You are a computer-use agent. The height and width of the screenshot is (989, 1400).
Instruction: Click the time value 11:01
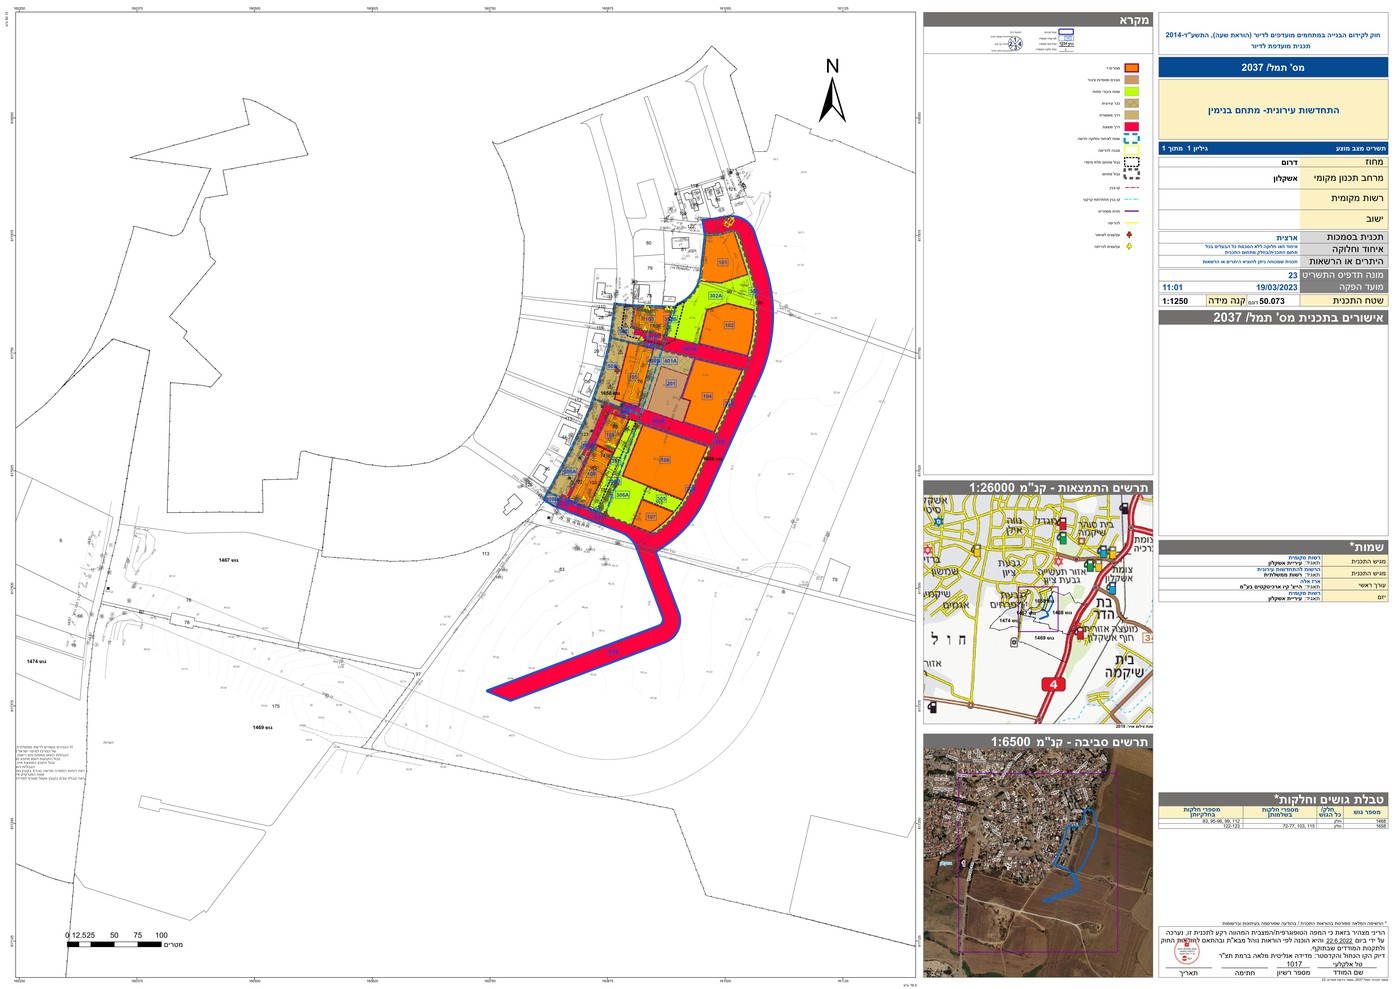(x=1173, y=287)
